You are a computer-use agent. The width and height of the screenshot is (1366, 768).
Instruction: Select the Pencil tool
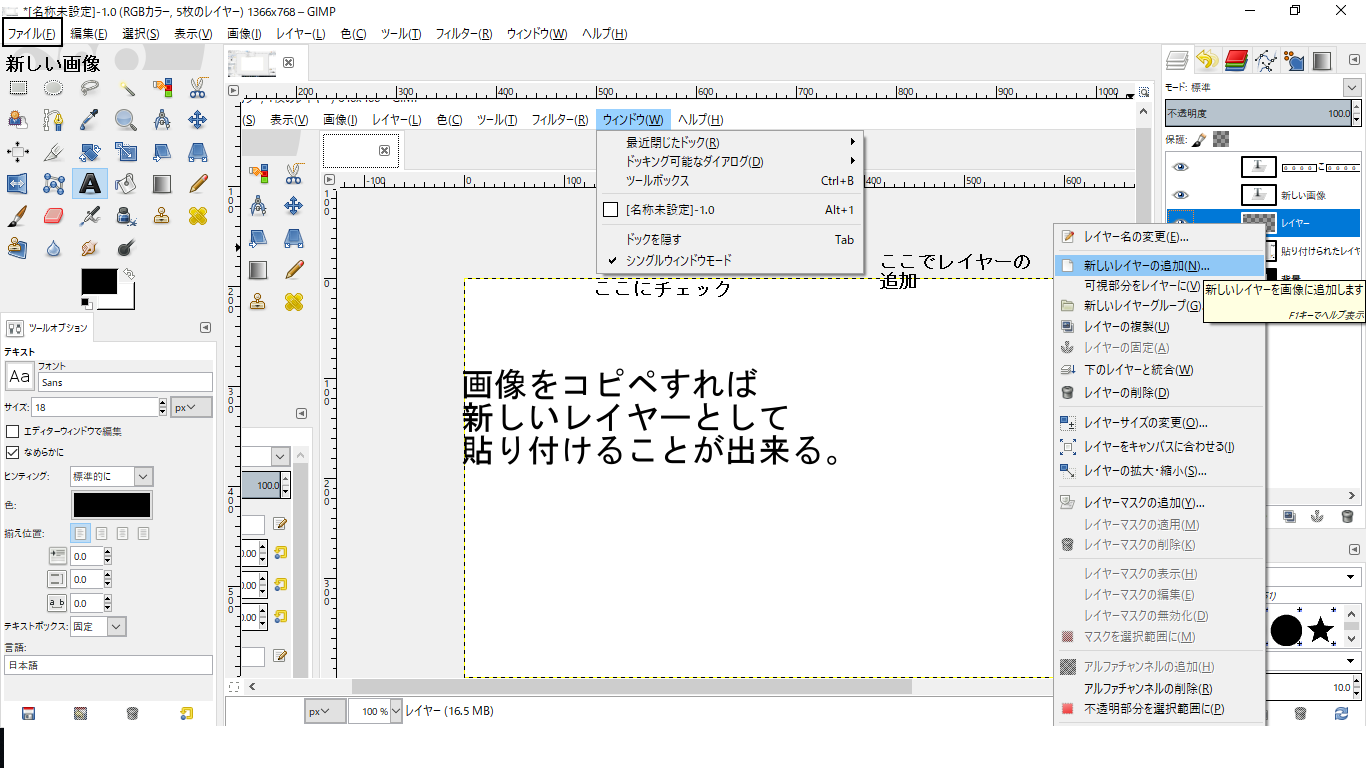pos(198,184)
